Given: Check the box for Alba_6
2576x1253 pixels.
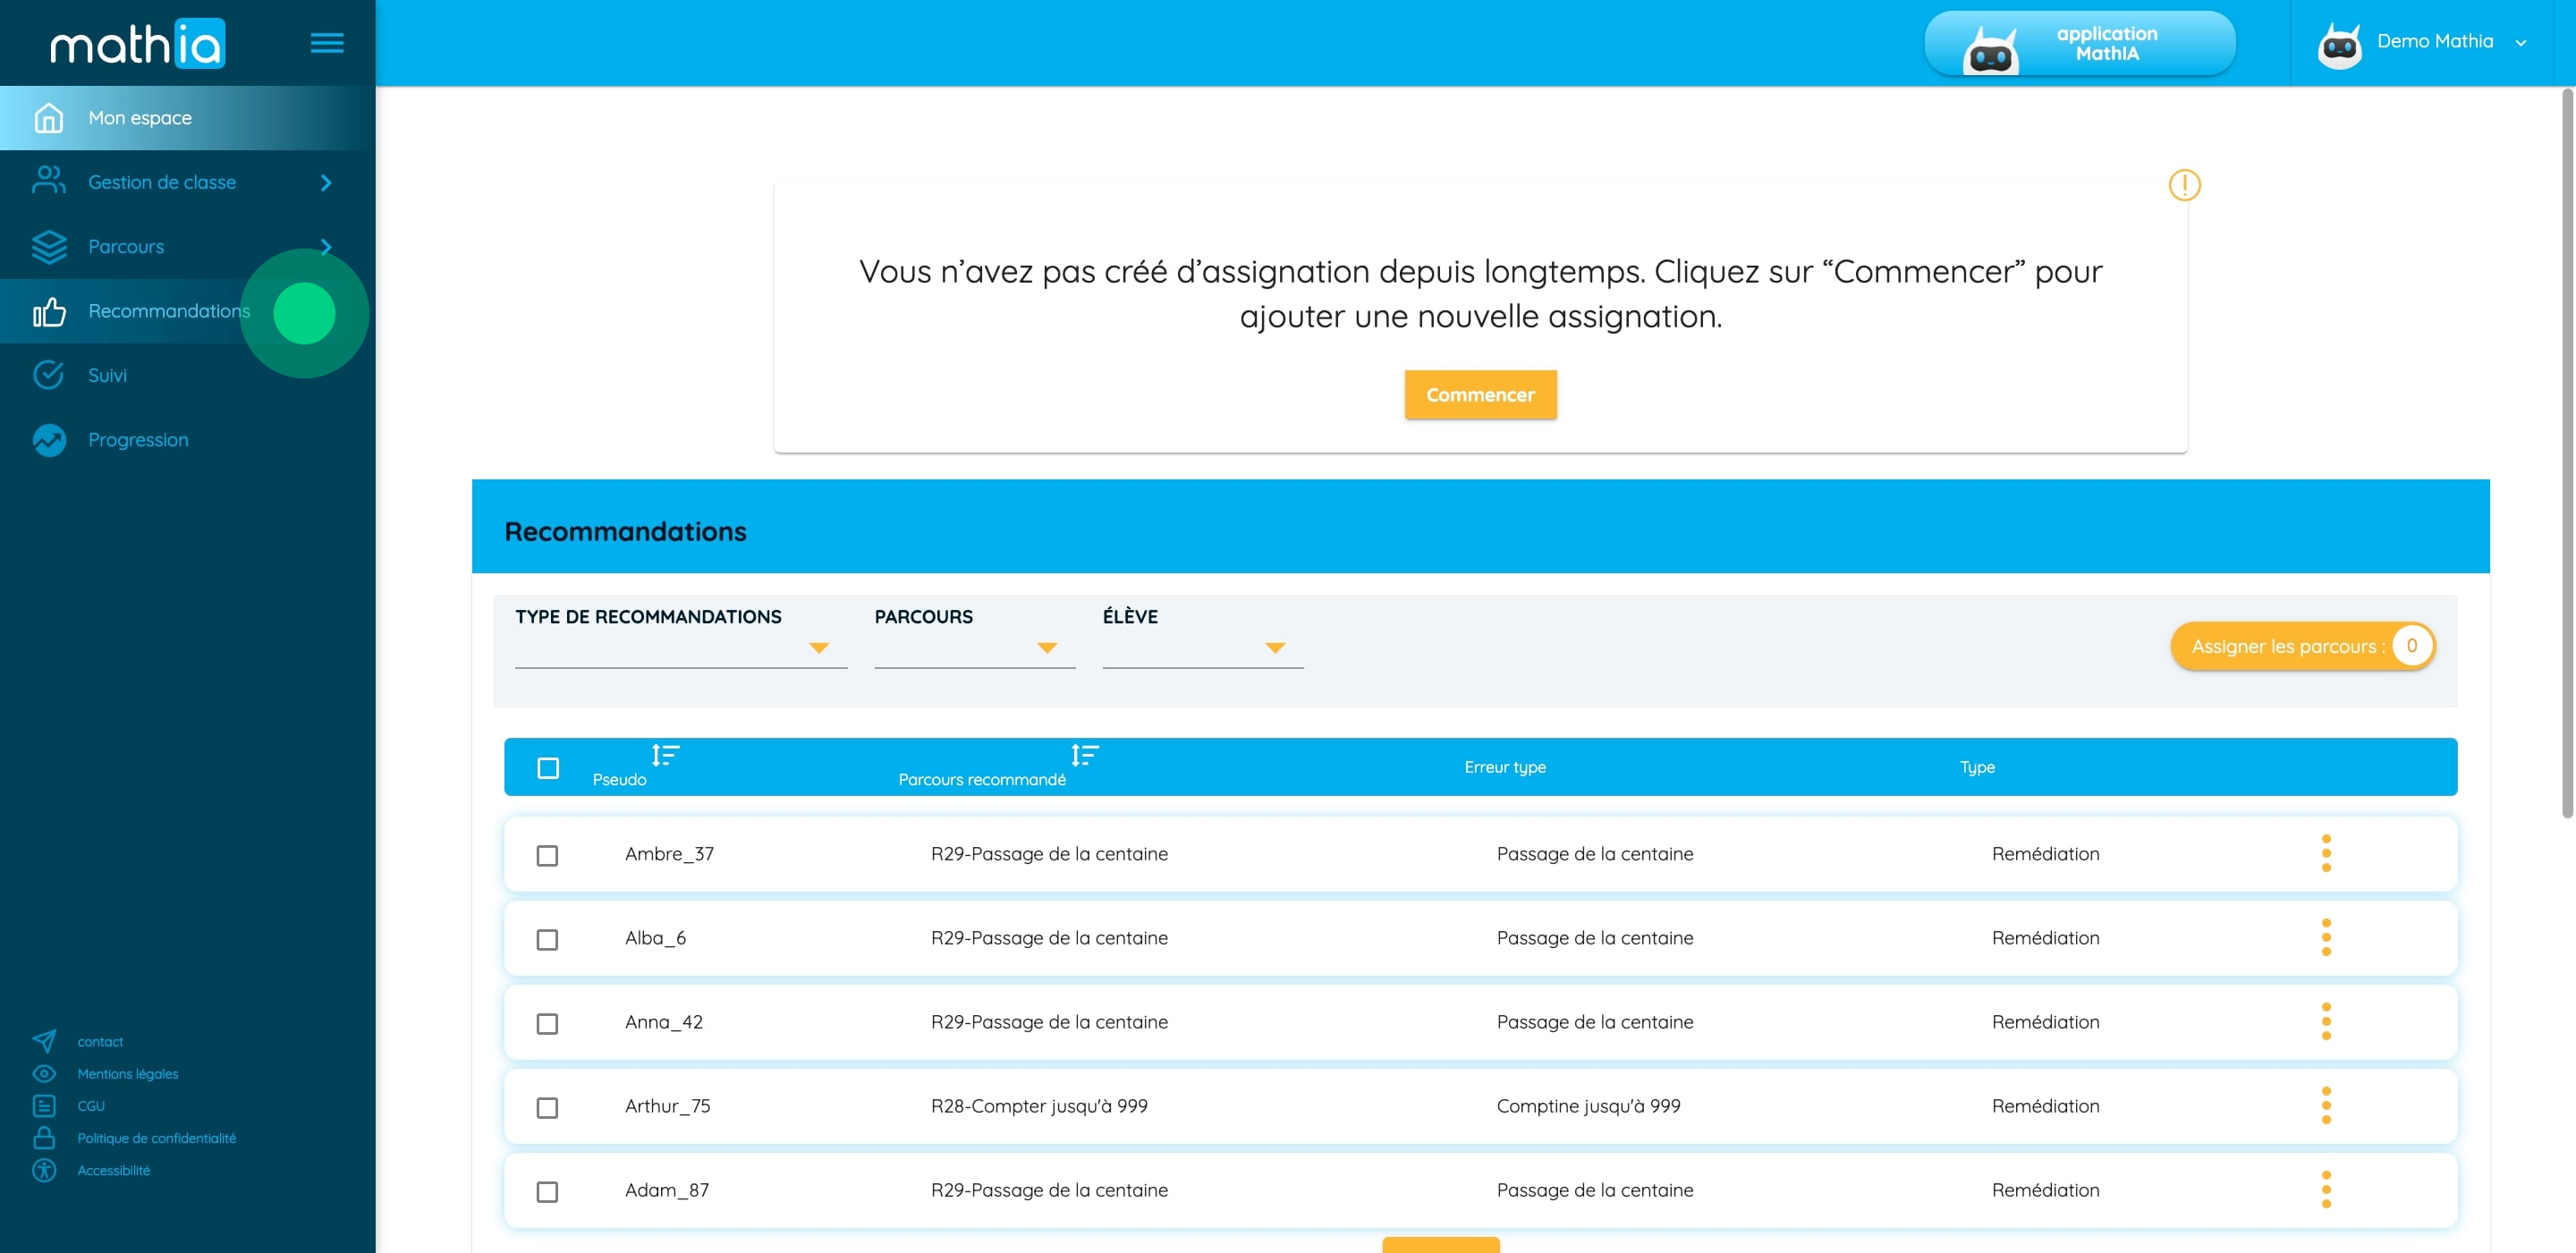Looking at the screenshot, I should (x=547, y=939).
